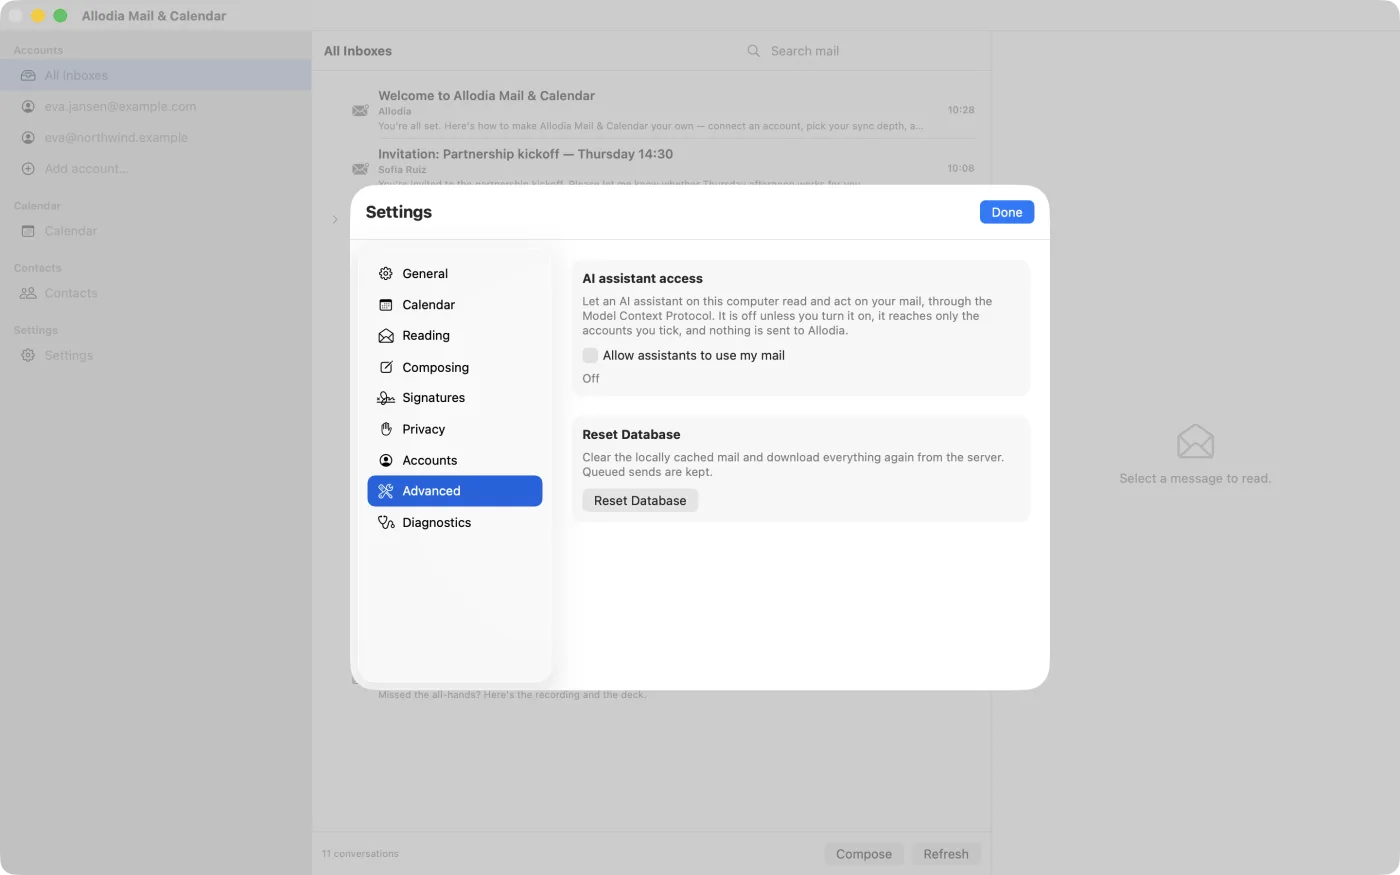Click envelope icon of Welcome to Allodia message

click(360, 110)
